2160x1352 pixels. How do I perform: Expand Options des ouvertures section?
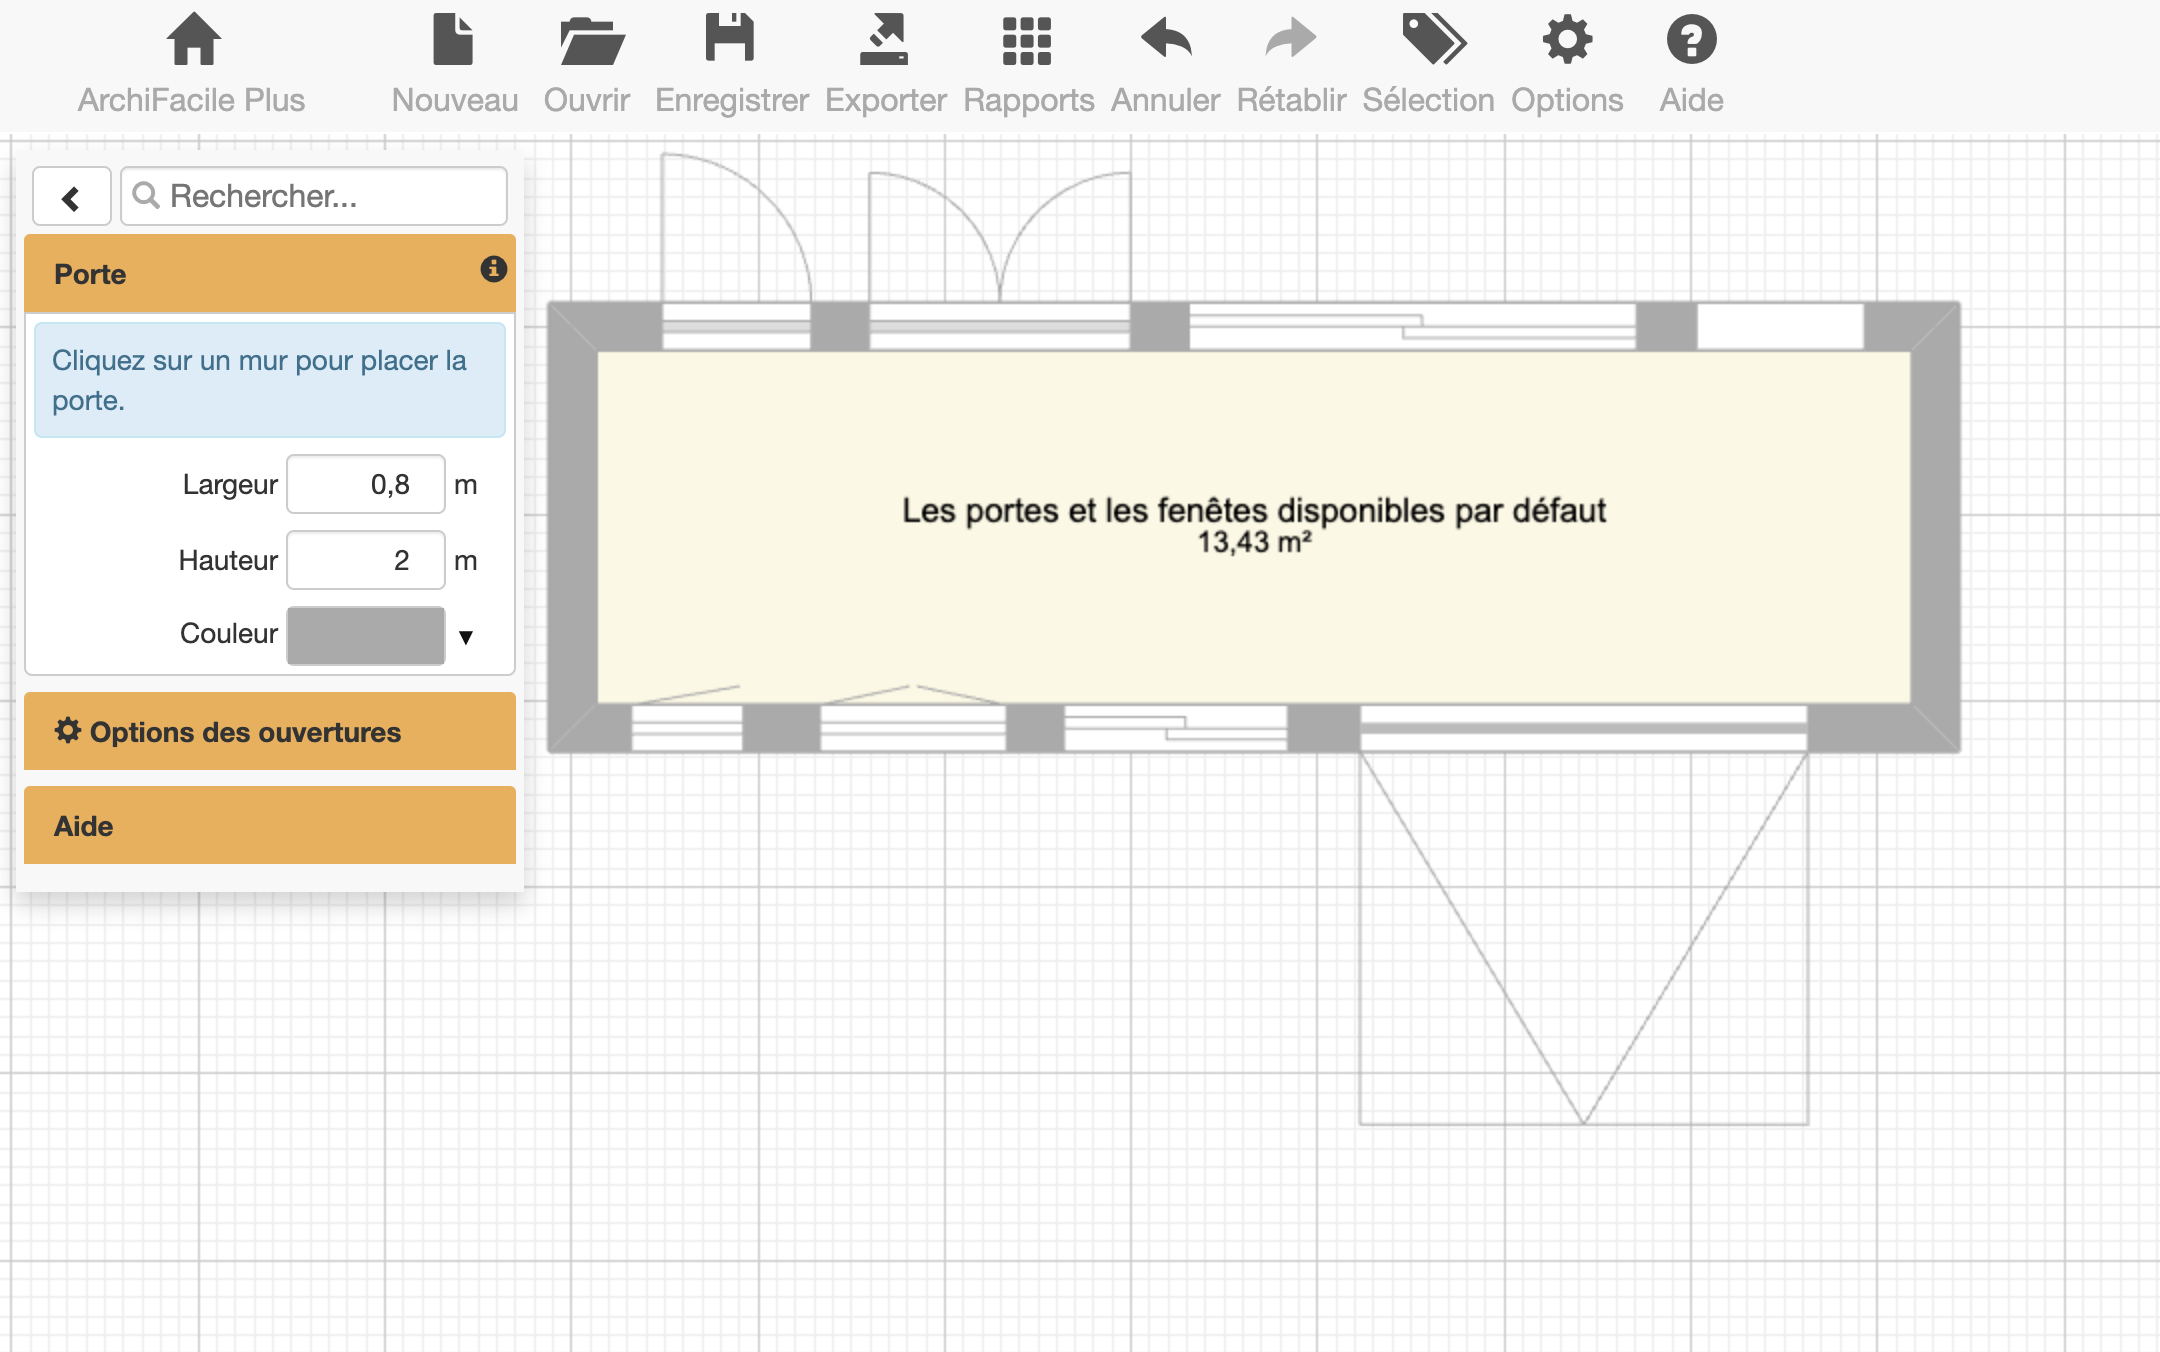pos(270,732)
